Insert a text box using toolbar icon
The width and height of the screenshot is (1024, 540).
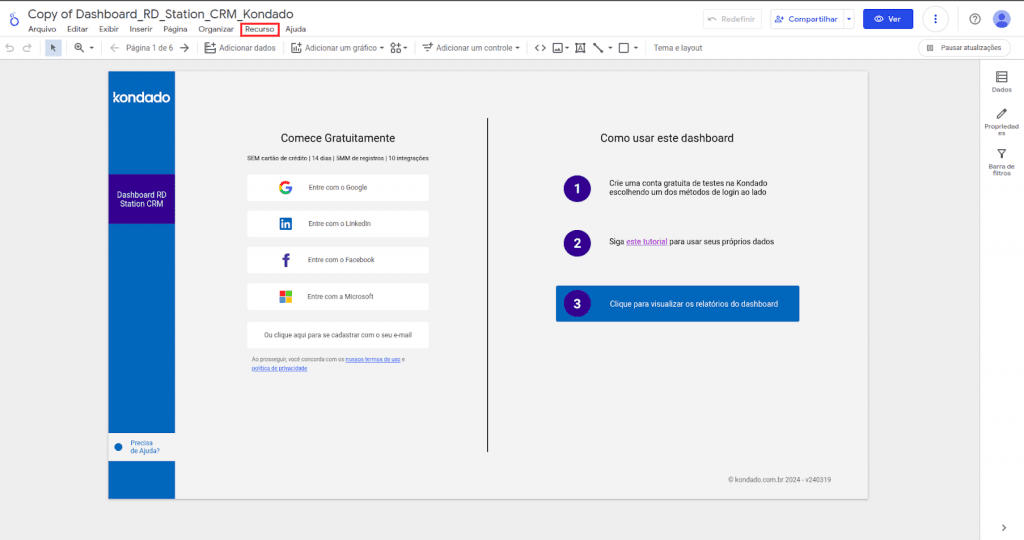tap(580, 48)
